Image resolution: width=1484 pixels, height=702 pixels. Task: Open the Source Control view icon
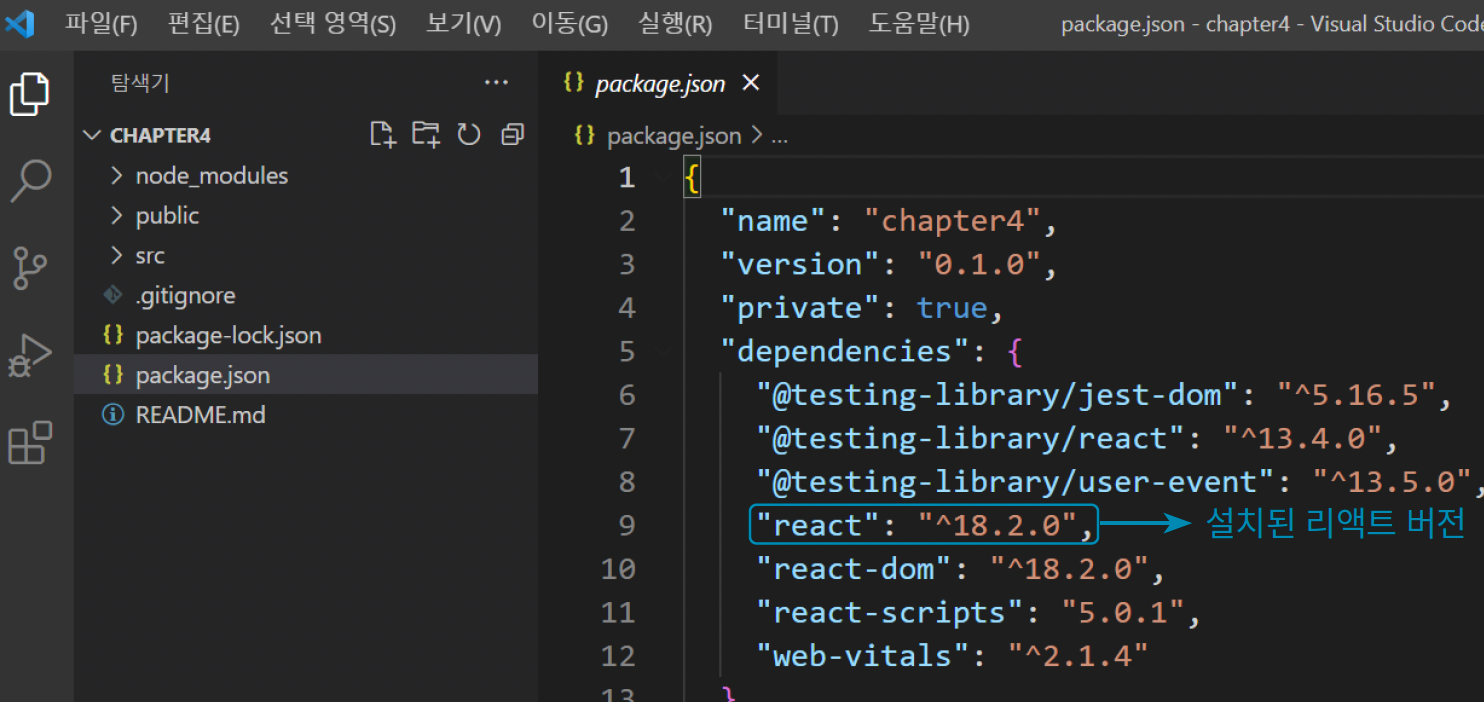coord(30,267)
